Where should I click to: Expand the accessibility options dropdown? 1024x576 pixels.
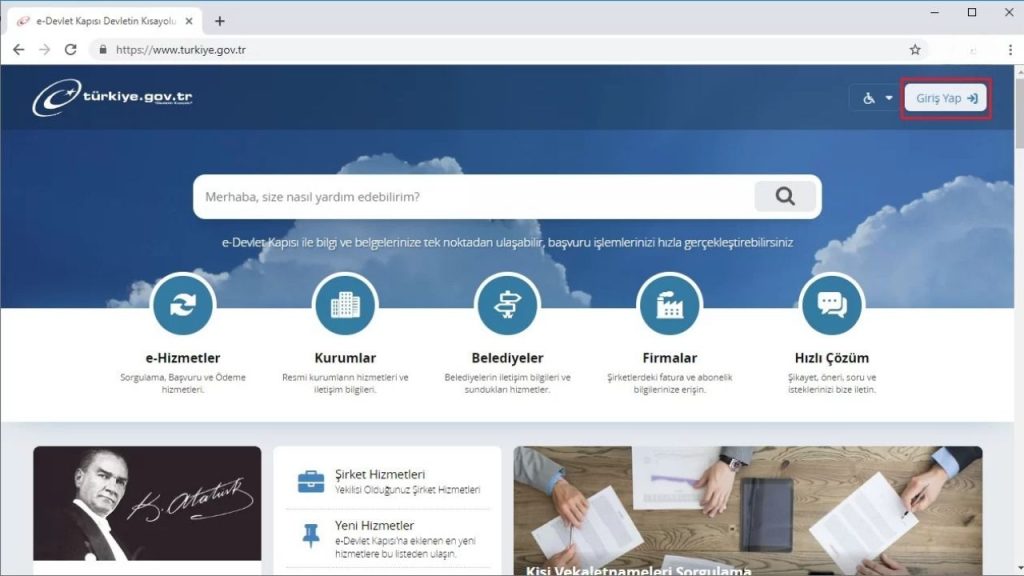point(877,98)
